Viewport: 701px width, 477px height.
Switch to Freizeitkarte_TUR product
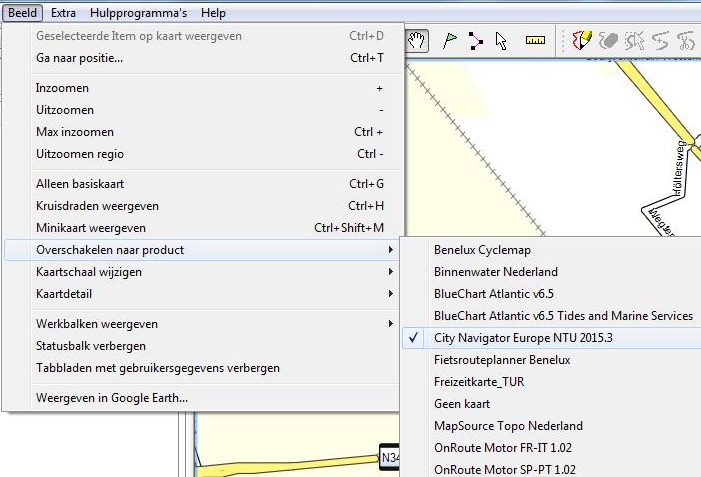point(551,382)
